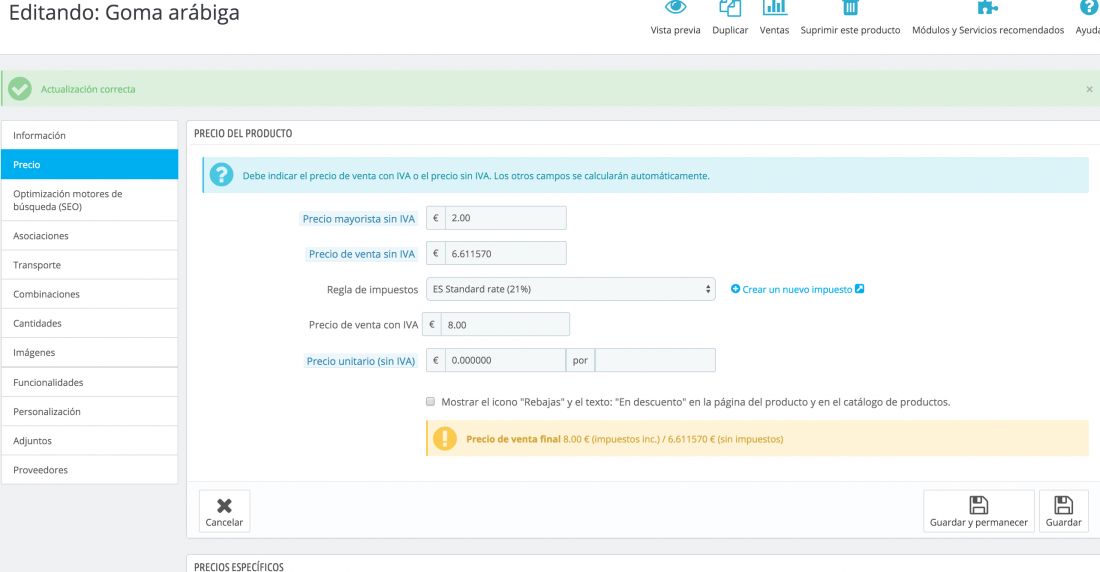Click Suprimir este producto trash icon
The image size is (1100, 572).
pos(850,8)
